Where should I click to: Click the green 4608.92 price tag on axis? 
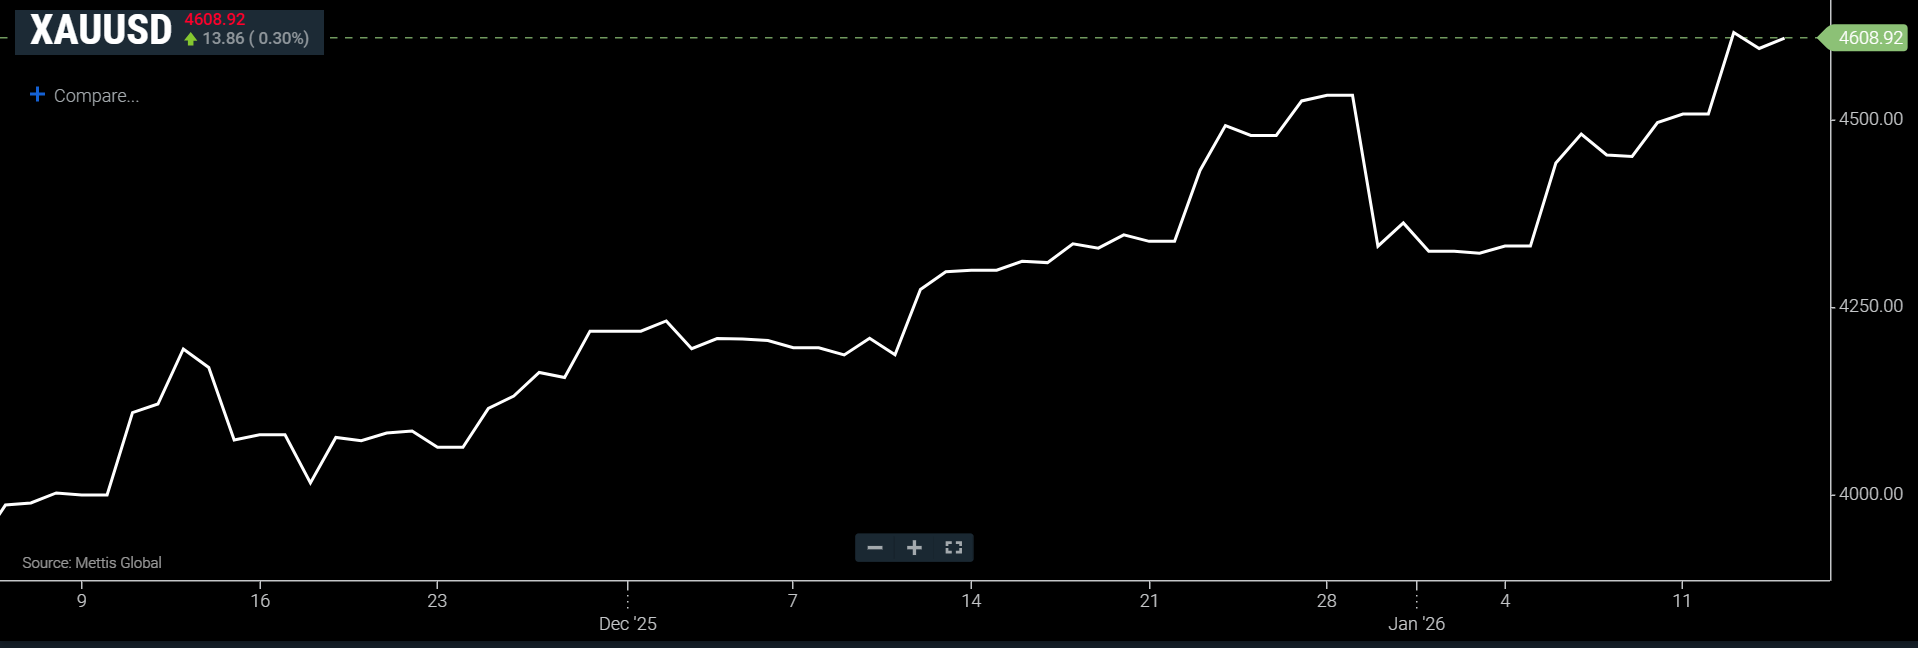pos(1869,38)
